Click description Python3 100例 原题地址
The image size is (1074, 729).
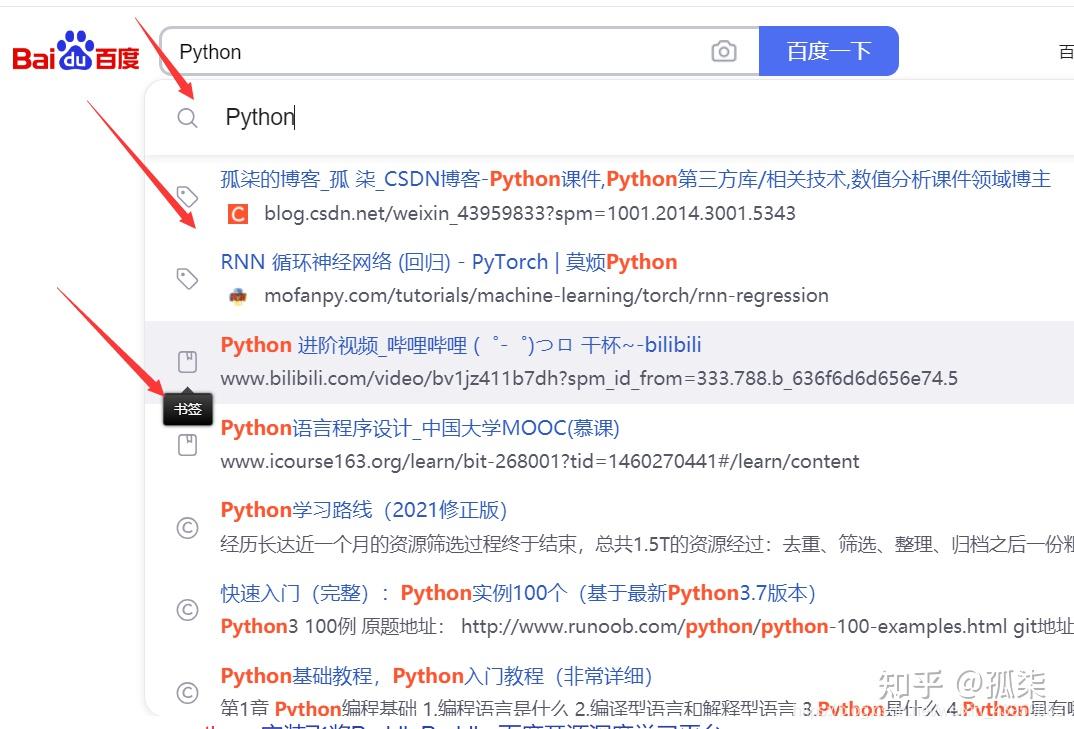pos(647,627)
